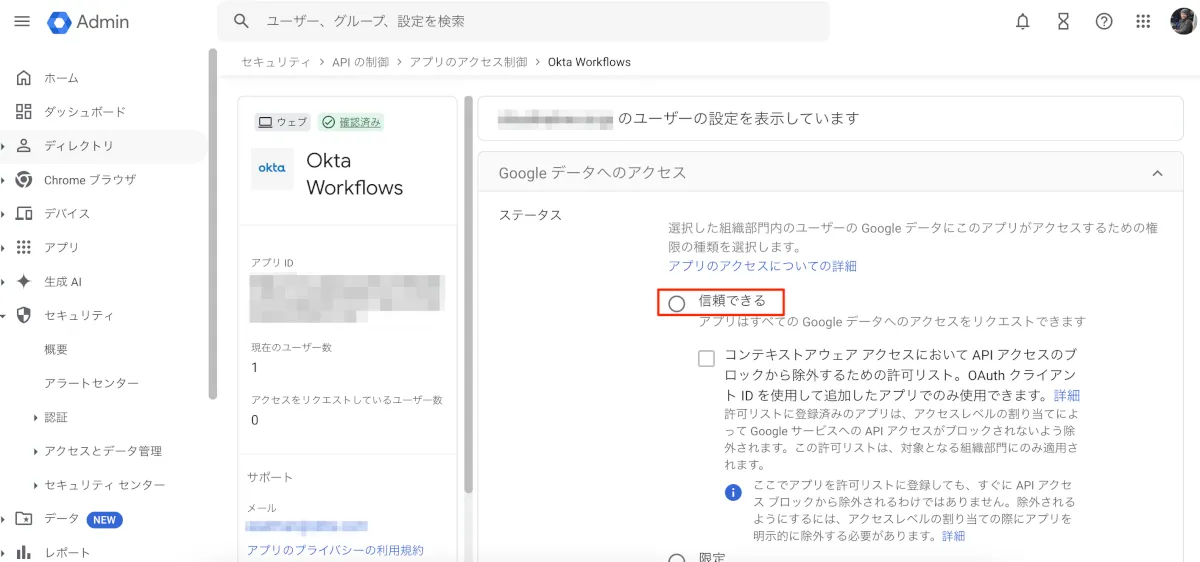Open アラートセンター under セキュリティ
Screen dimensions: 1200x562
click(x=91, y=383)
